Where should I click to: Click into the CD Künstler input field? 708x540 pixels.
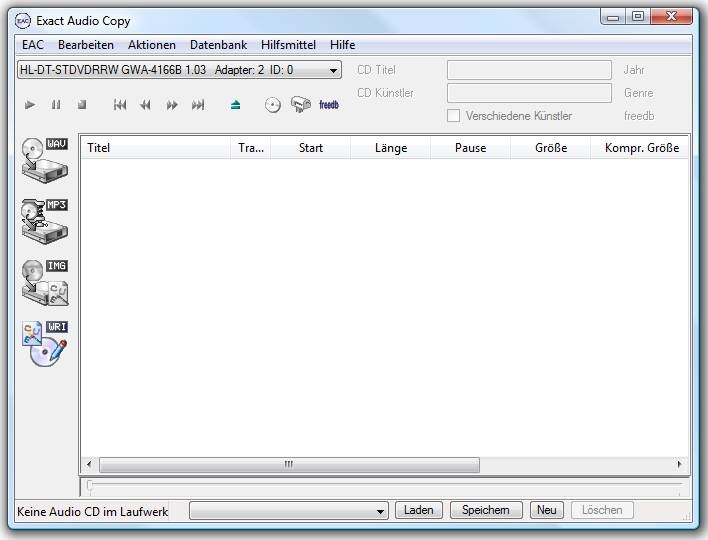coord(529,93)
